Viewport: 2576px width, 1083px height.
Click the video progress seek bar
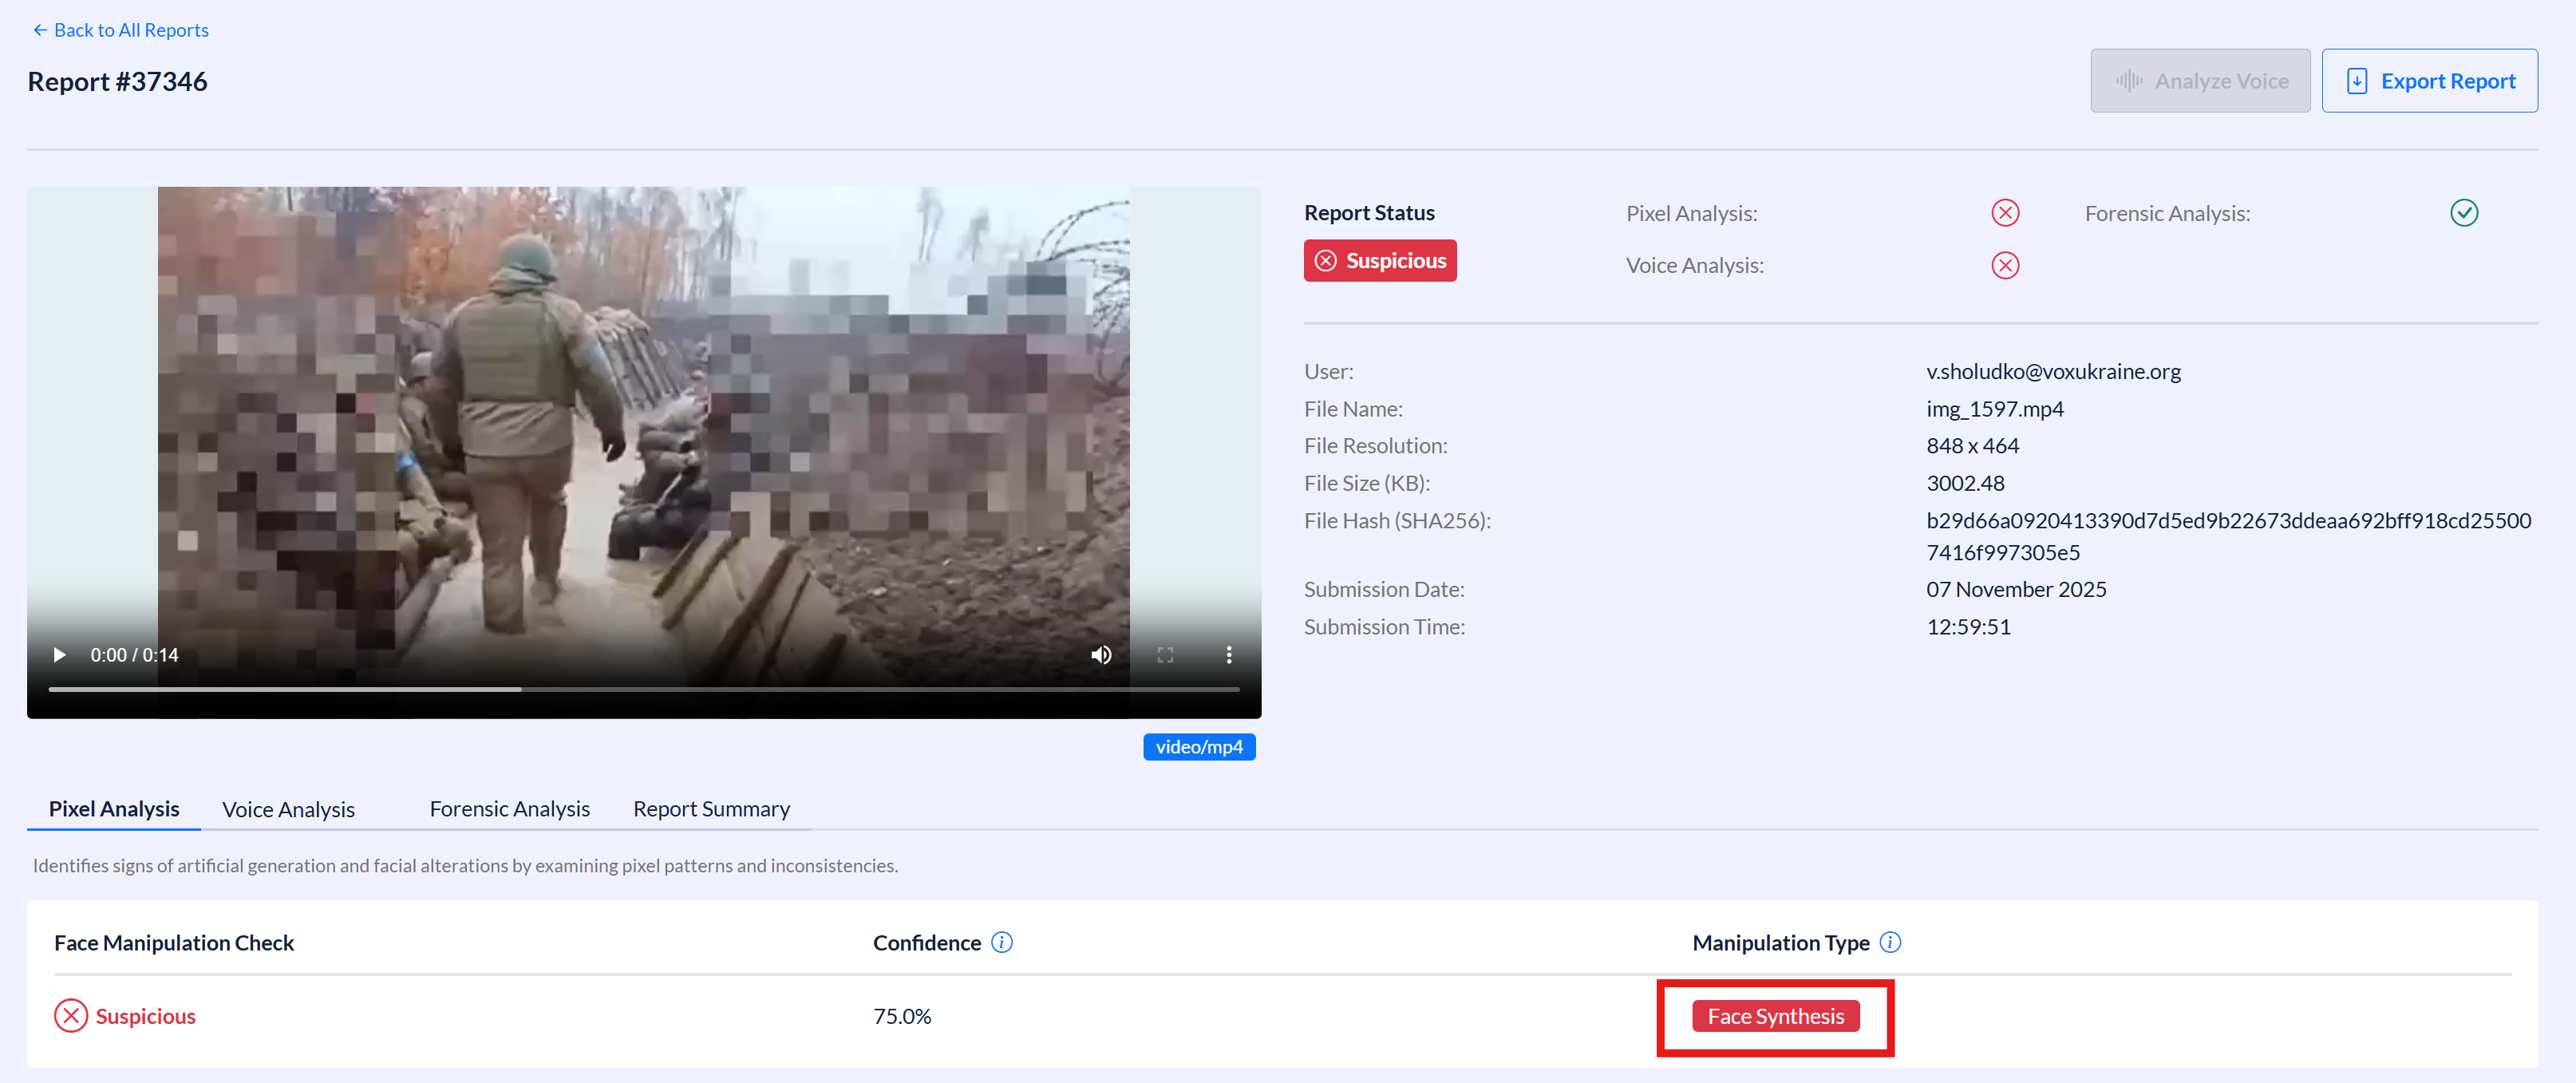click(x=644, y=689)
